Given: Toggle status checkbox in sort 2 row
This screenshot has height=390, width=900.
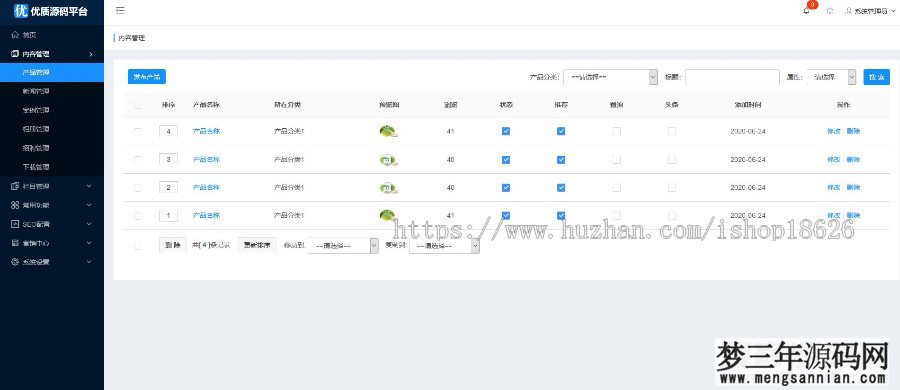Looking at the screenshot, I should click(506, 188).
